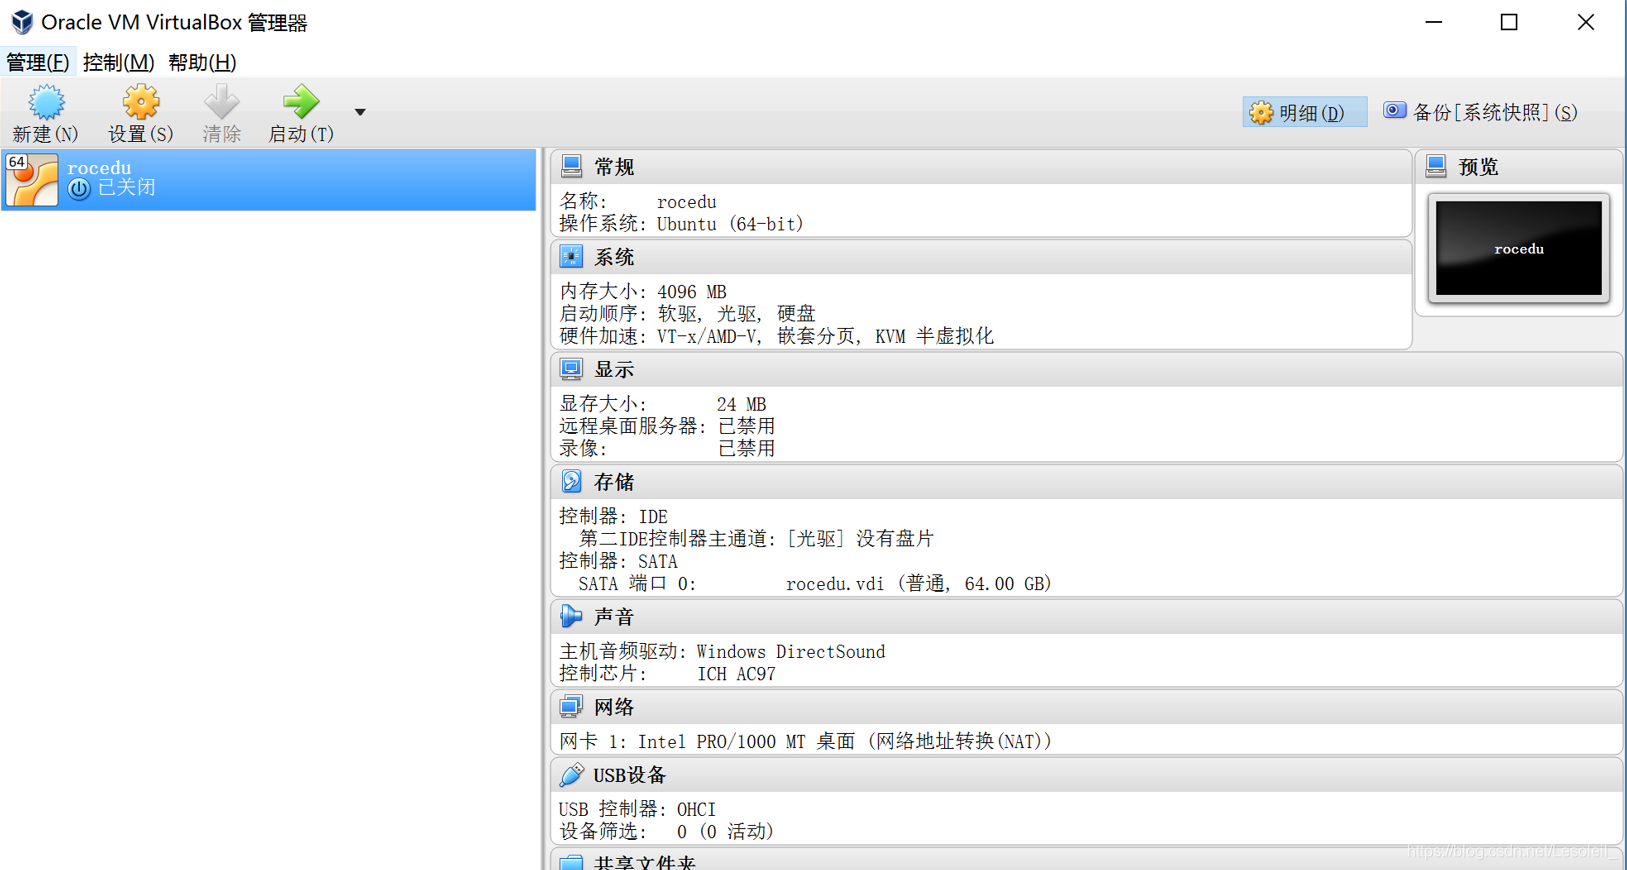1627x870 pixels.
Task: Open the dropdown arrow beside 启动(T)
Action: (x=360, y=112)
